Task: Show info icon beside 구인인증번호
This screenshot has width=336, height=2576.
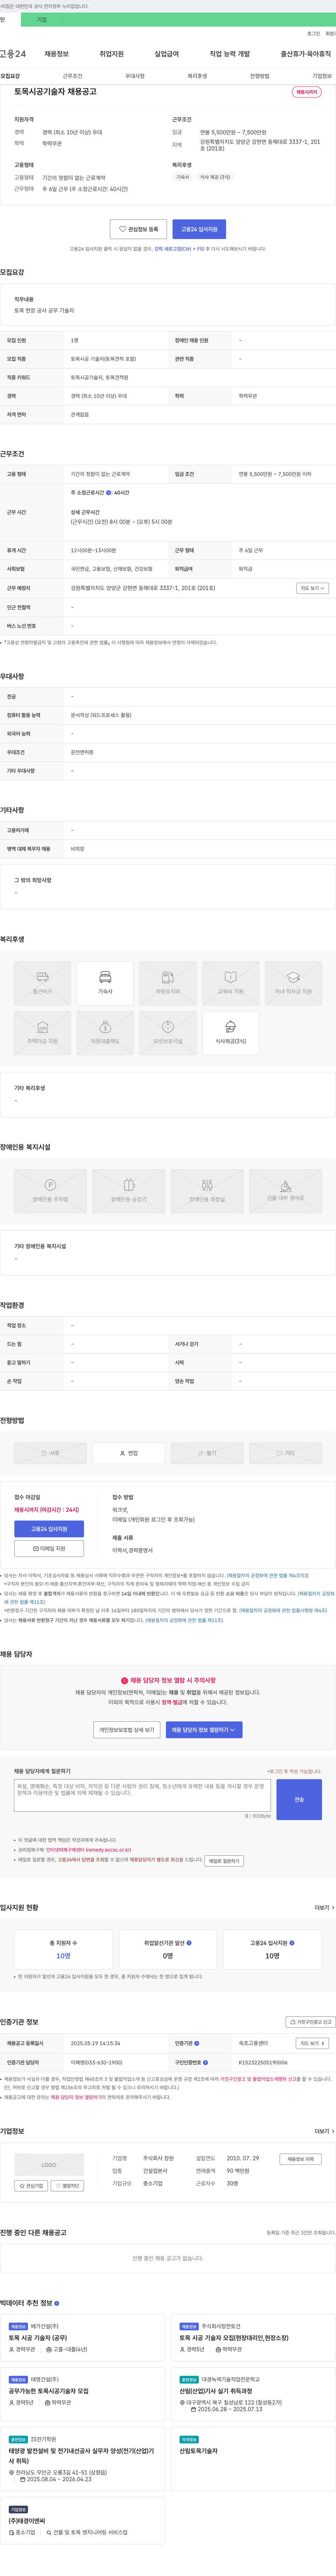Action: (x=206, y=2062)
